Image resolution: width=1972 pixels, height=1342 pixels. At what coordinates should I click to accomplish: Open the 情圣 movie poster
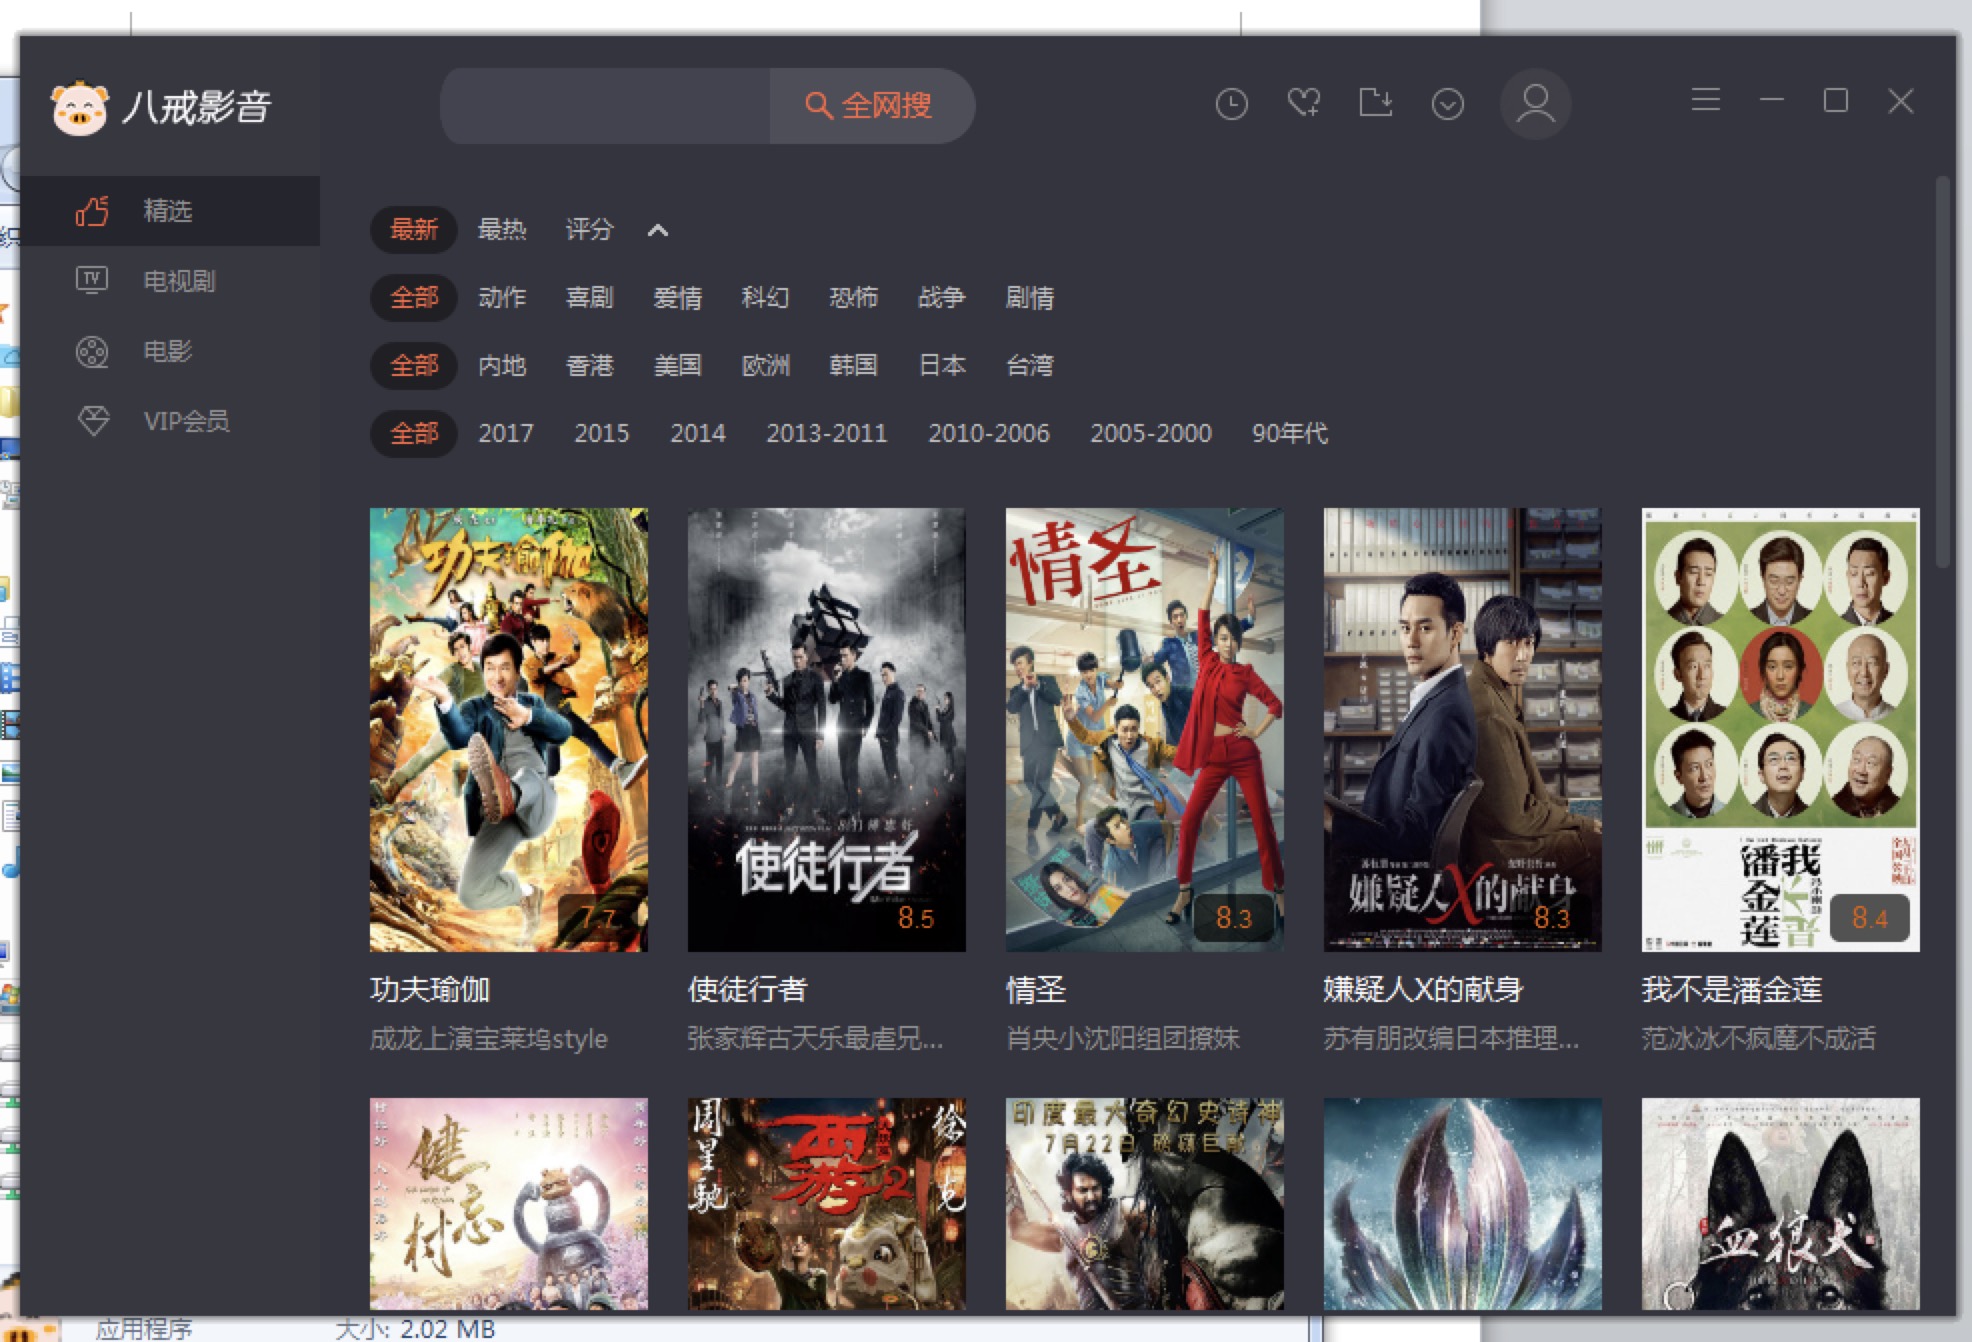[x=1145, y=730]
